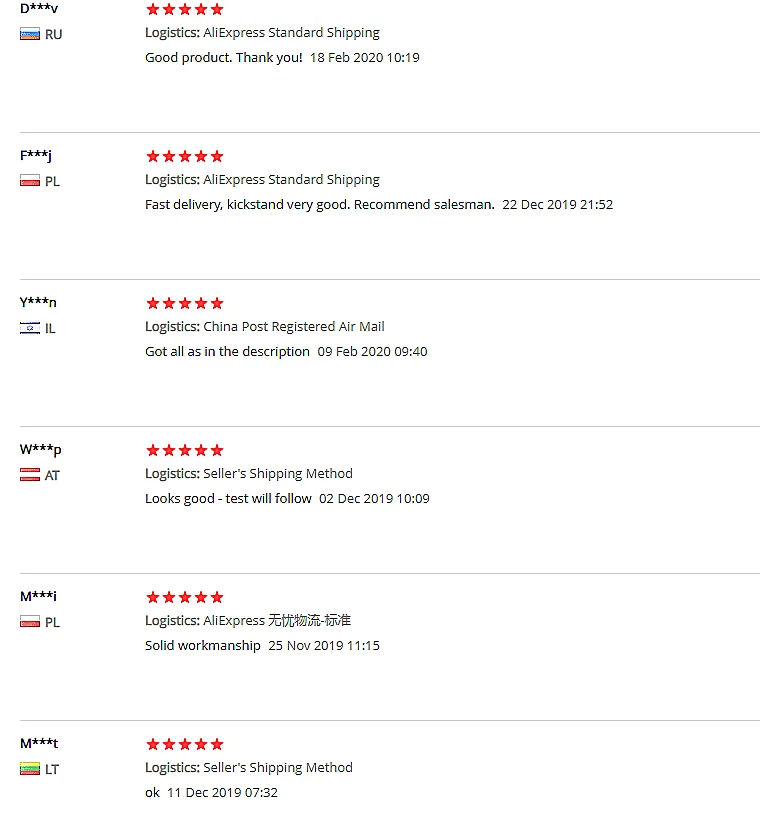
Task: Click the star rating on Y***n's review
Action: 185,303
